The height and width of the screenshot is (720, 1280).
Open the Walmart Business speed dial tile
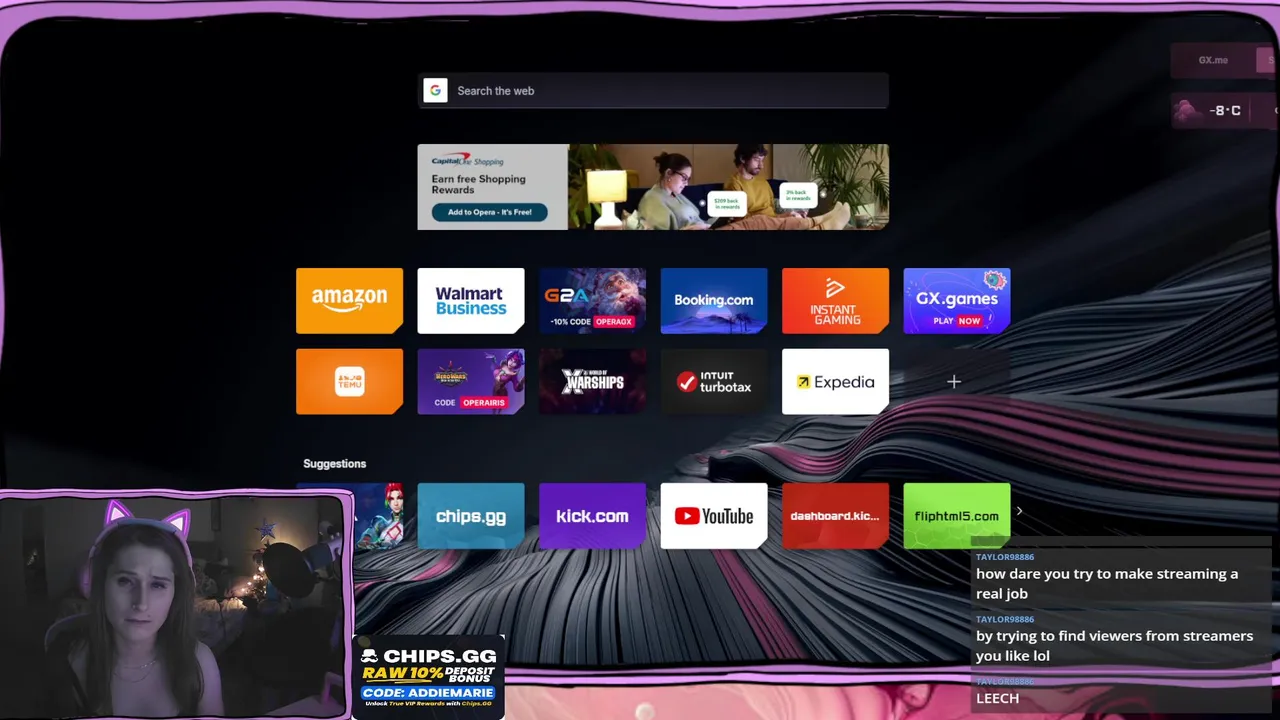(471, 300)
